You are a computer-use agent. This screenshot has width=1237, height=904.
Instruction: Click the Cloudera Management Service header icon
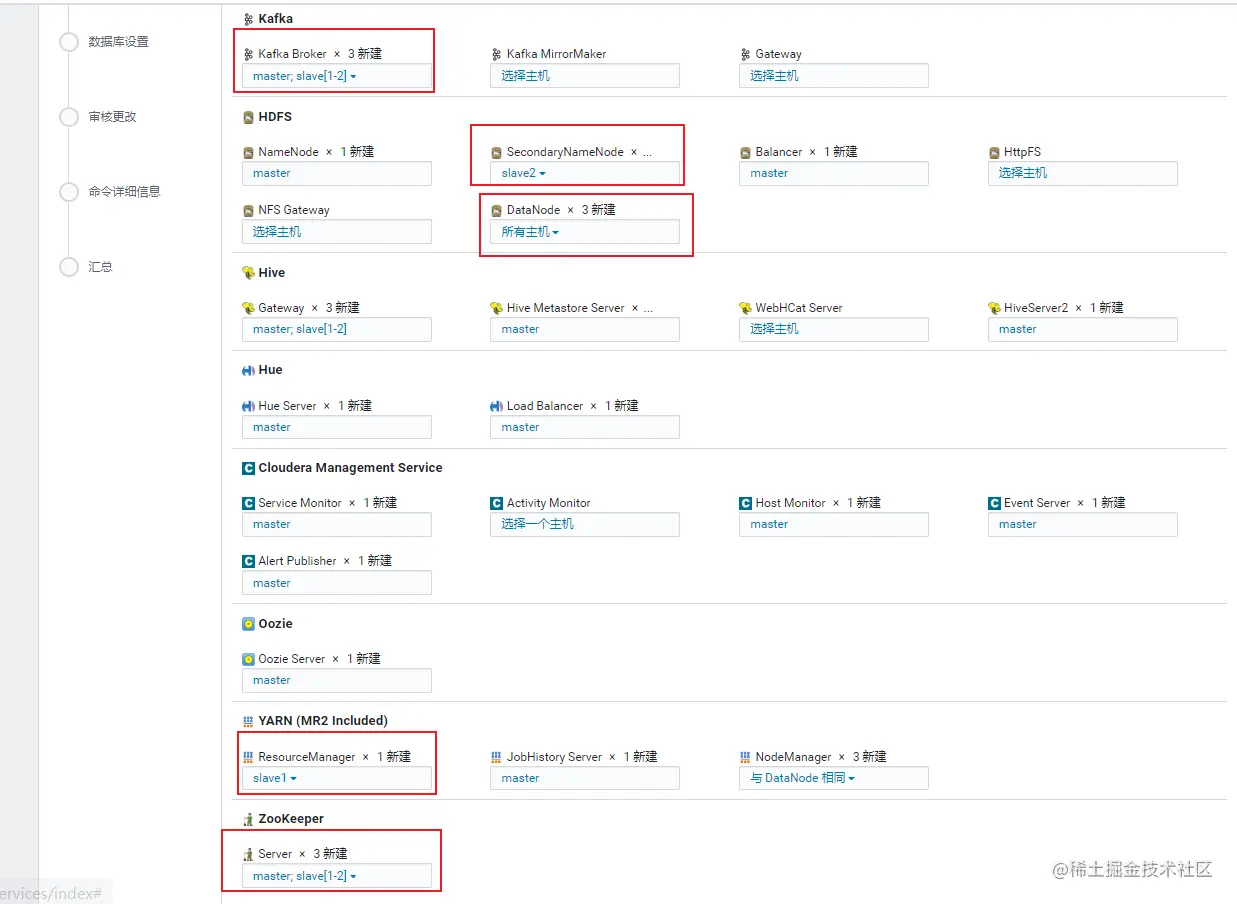pyautogui.click(x=248, y=468)
